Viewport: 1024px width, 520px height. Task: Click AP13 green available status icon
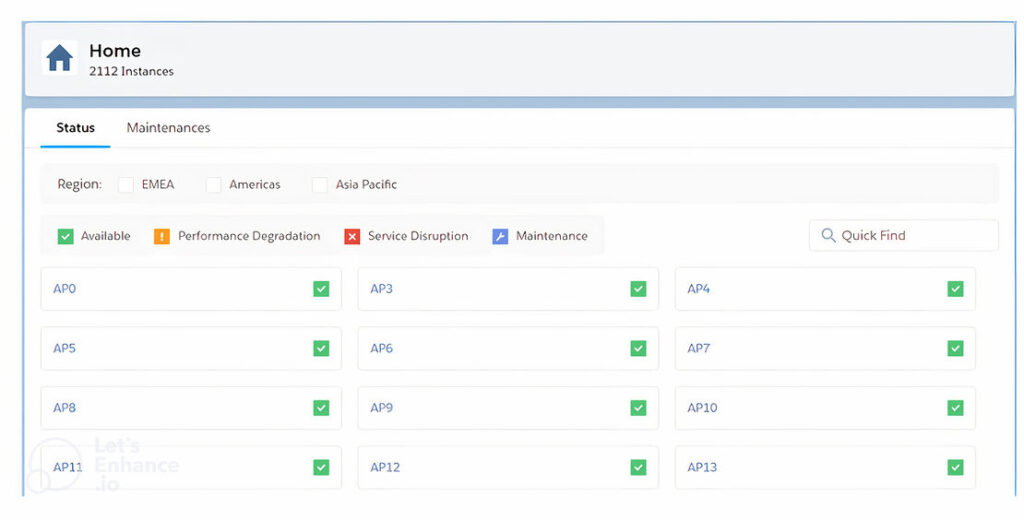955,467
